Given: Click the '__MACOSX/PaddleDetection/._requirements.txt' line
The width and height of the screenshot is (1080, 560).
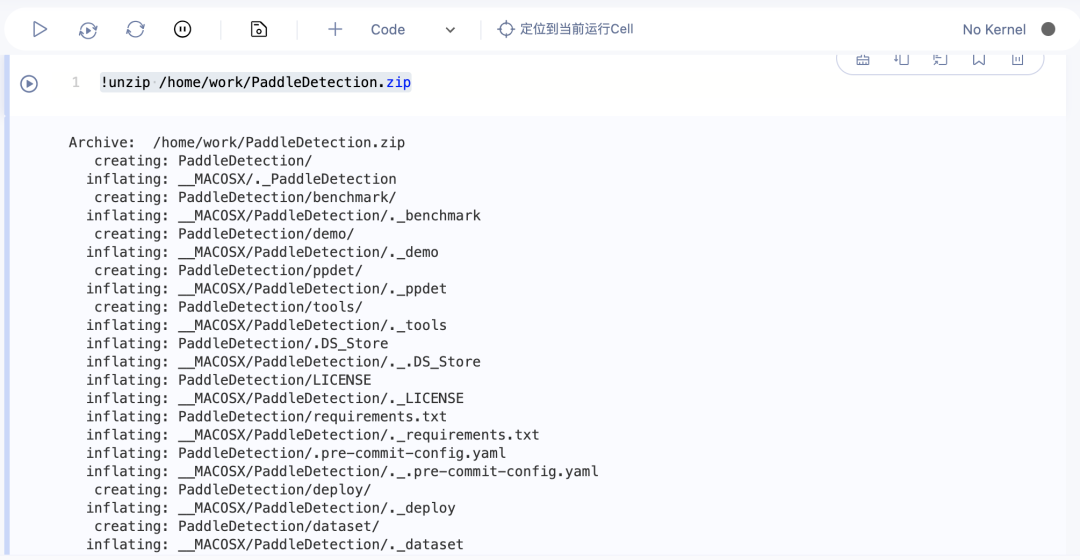Looking at the screenshot, I should (313, 435).
